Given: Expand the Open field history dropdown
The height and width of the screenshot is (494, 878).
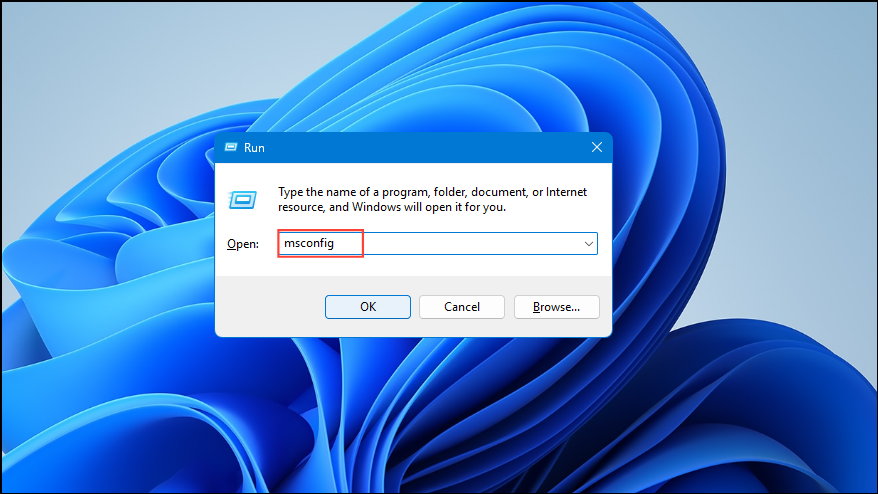Looking at the screenshot, I should (x=589, y=244).
